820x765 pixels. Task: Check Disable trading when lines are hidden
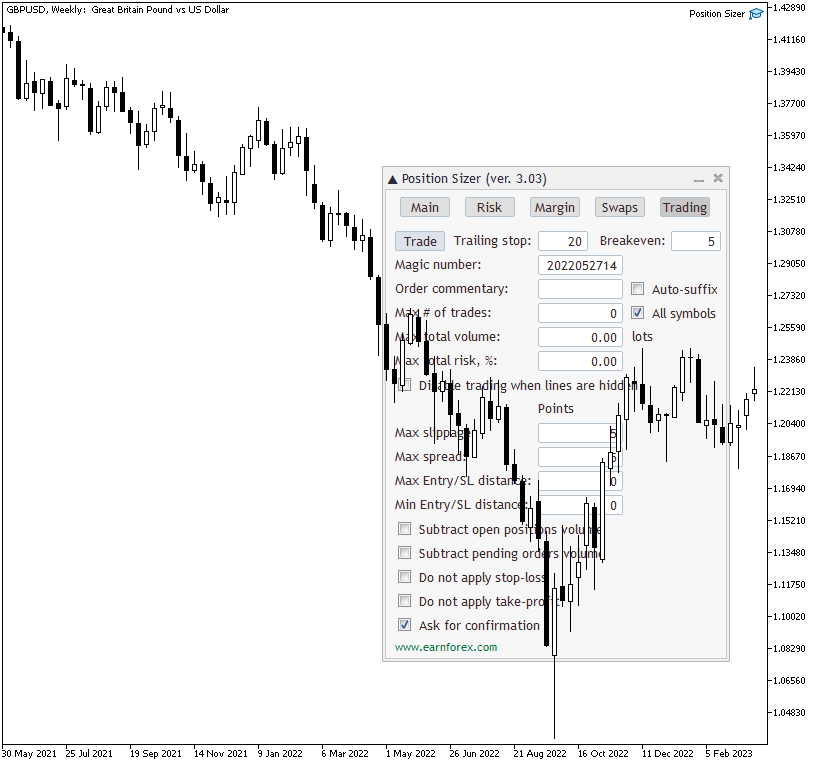click(405, 385)
